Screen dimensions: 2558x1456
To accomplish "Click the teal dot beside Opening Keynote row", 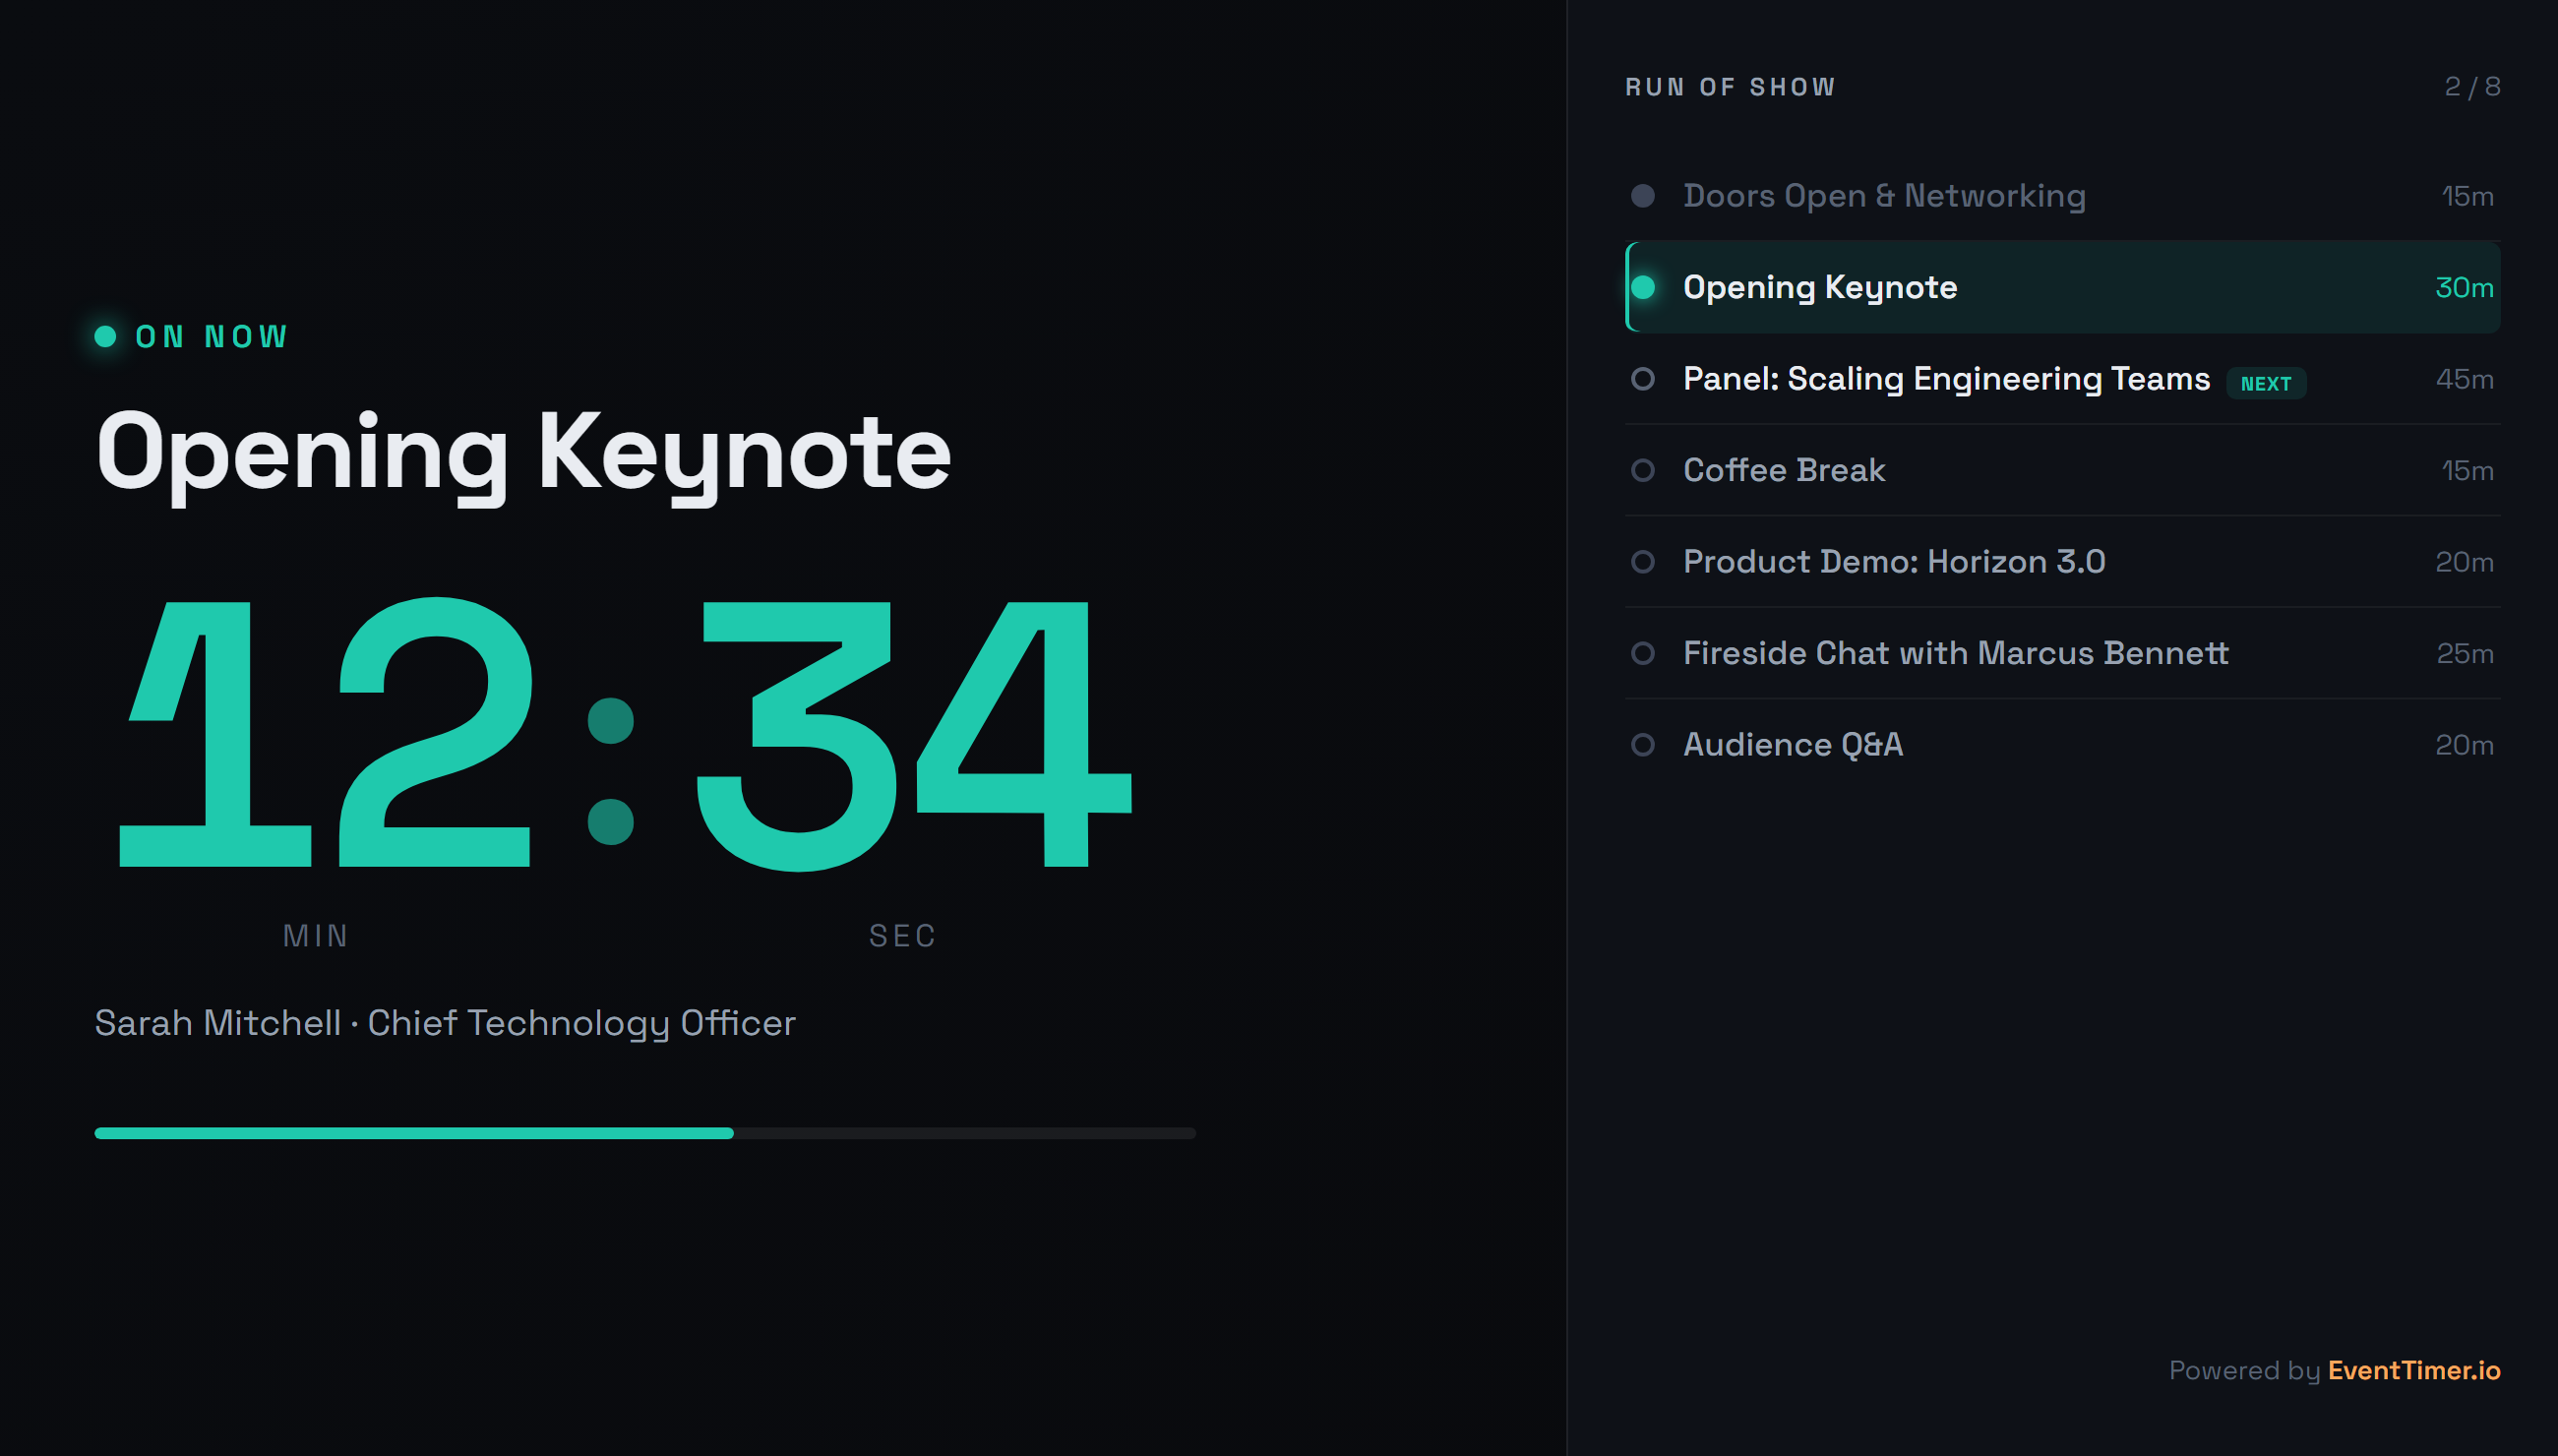I will 1643,287.
